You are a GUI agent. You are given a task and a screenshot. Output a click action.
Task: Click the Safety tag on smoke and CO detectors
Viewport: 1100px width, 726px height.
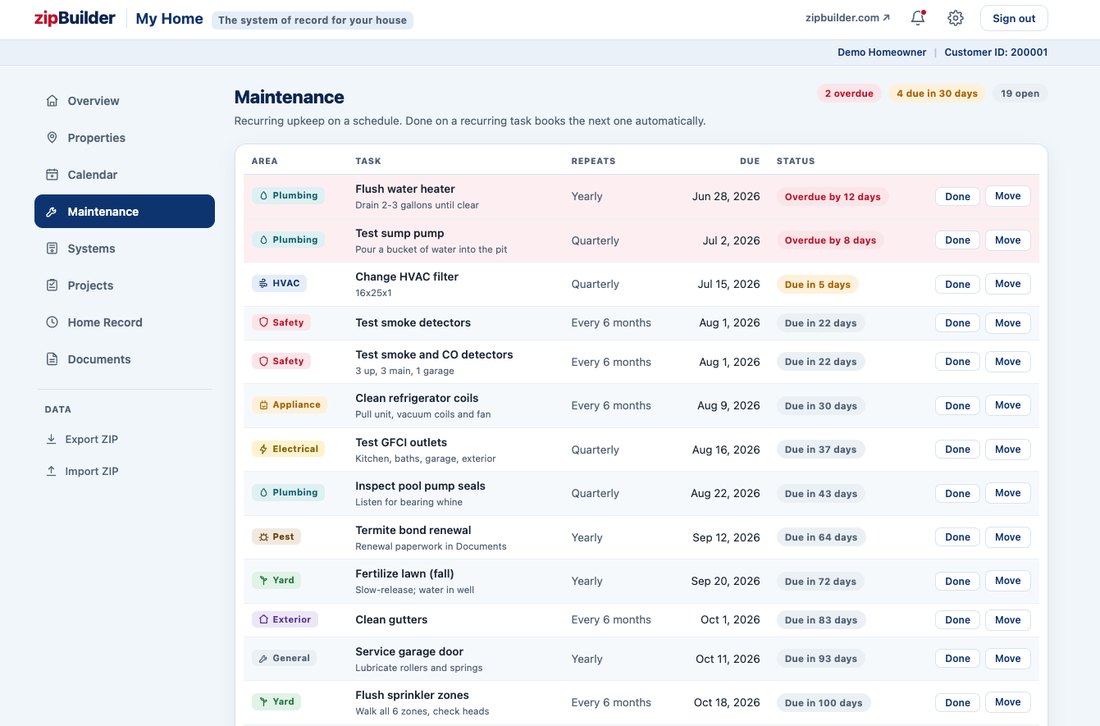click(281, 361)
